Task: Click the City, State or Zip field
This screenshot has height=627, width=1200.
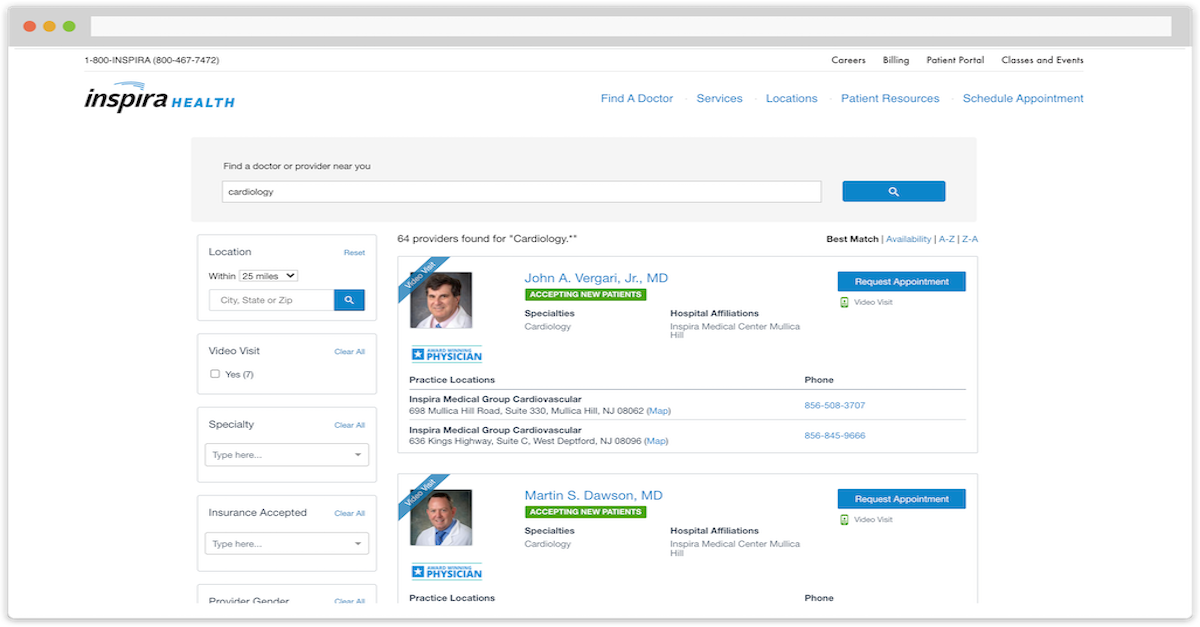Action: 271,300
